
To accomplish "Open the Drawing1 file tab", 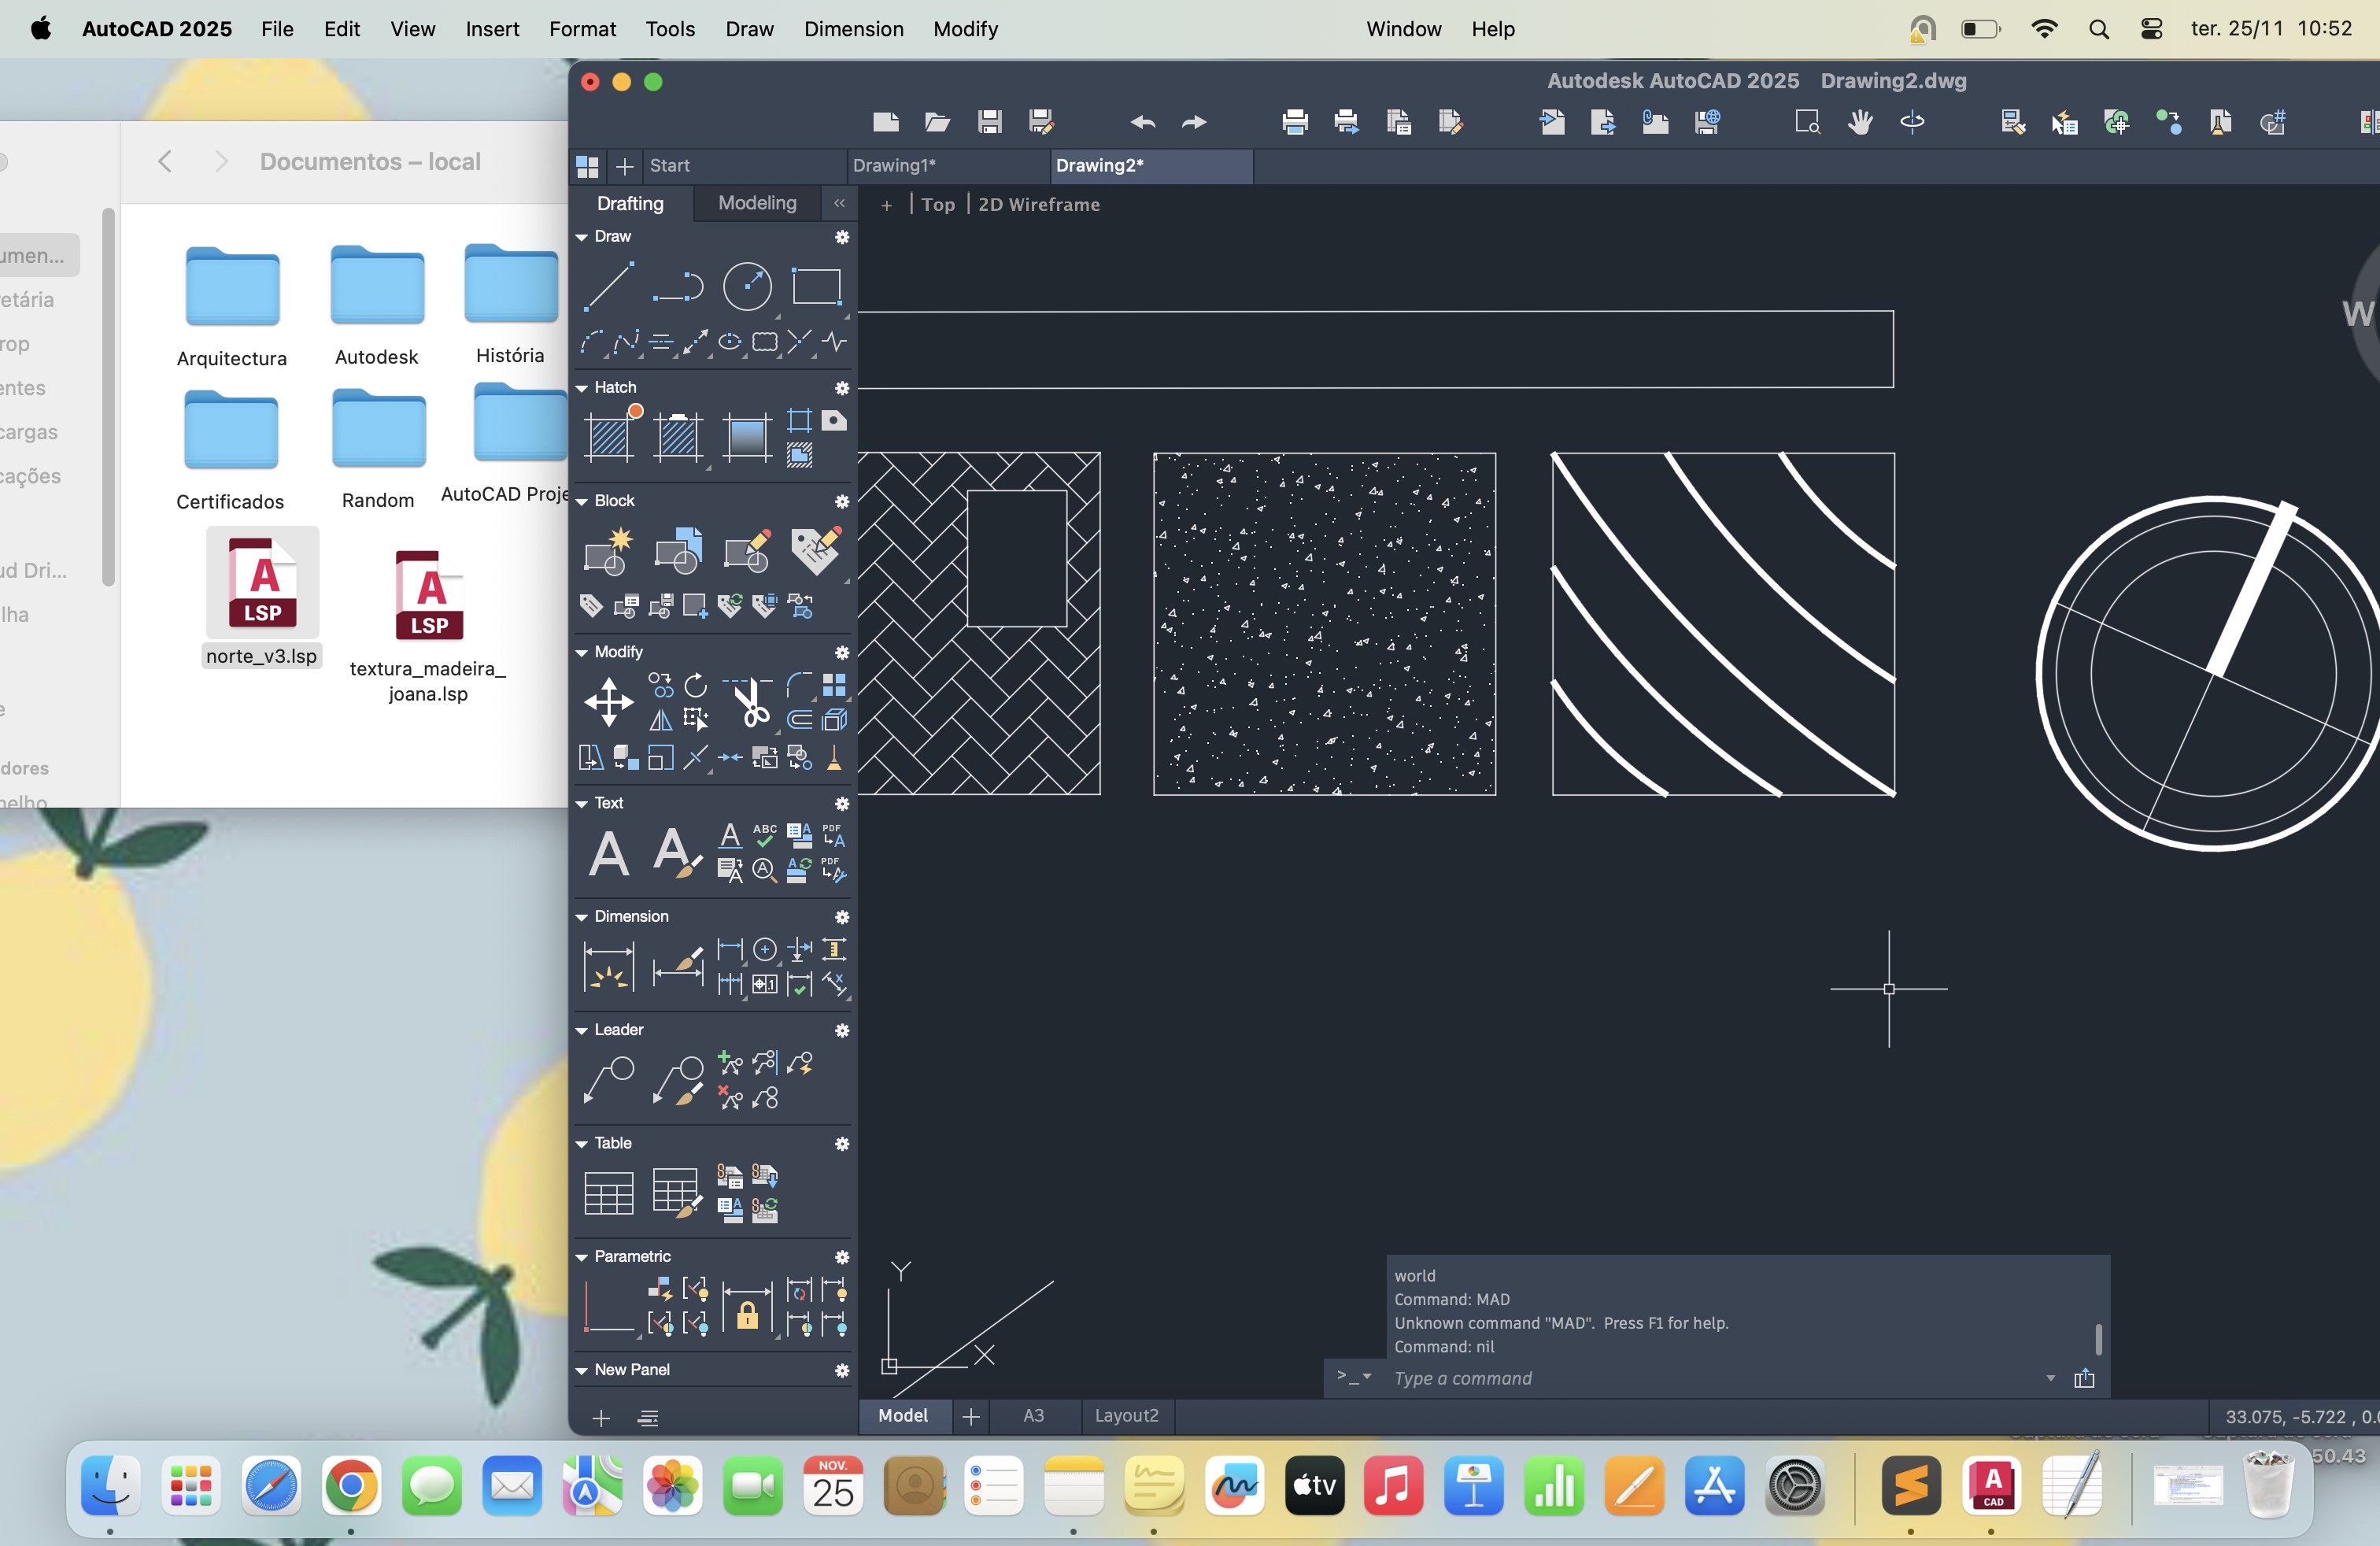I will [893, 165].
